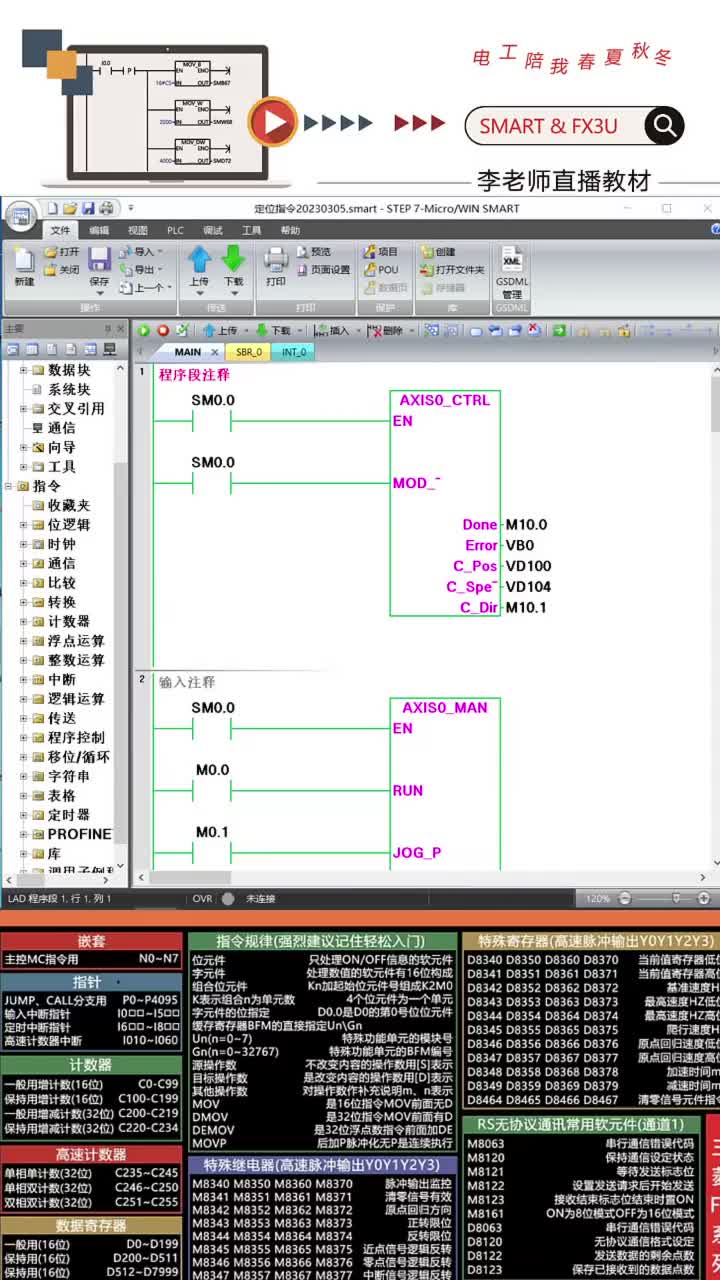Switch to the Edit ribbon tab (编辑)
720x1280 pixels.
[99, 230]
